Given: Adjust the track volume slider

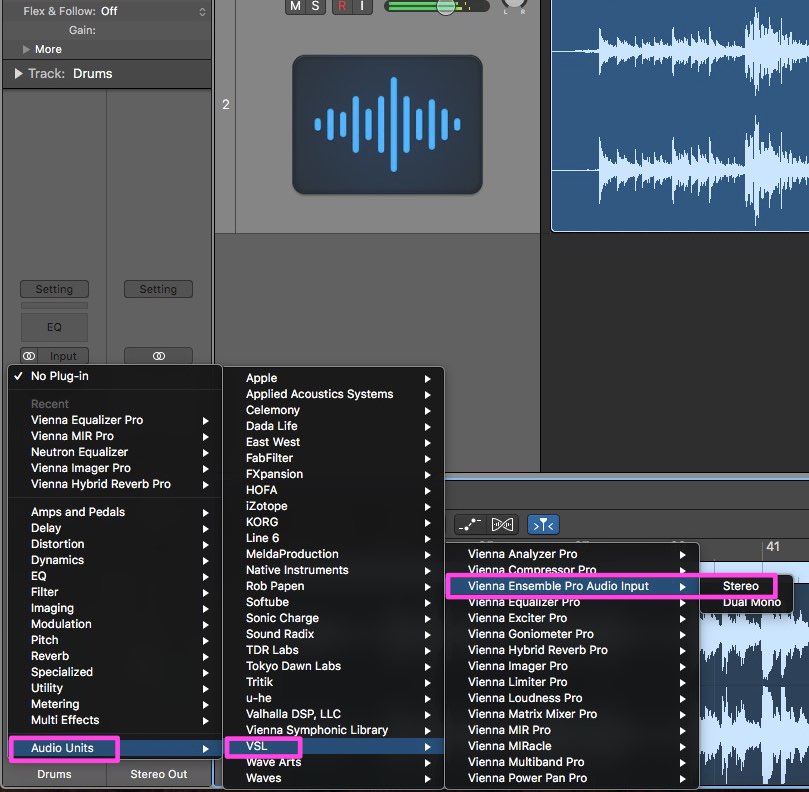Looking at the screenshot, I should pyautogui.click(x=436, y=6).
